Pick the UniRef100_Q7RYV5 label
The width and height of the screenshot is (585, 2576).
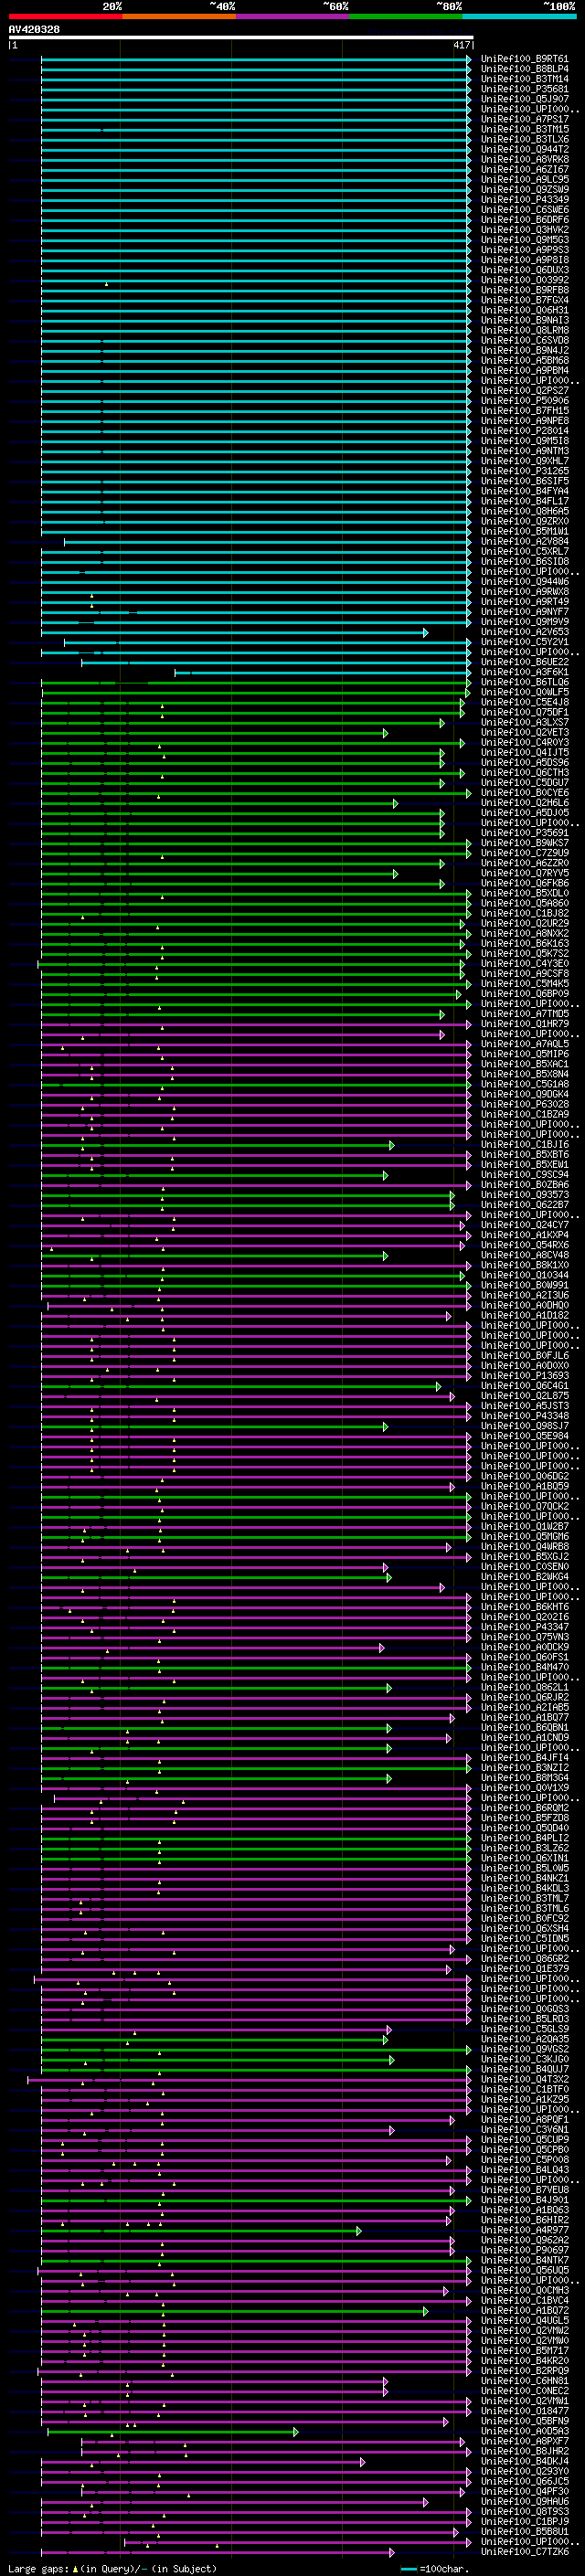coord(525,873)
